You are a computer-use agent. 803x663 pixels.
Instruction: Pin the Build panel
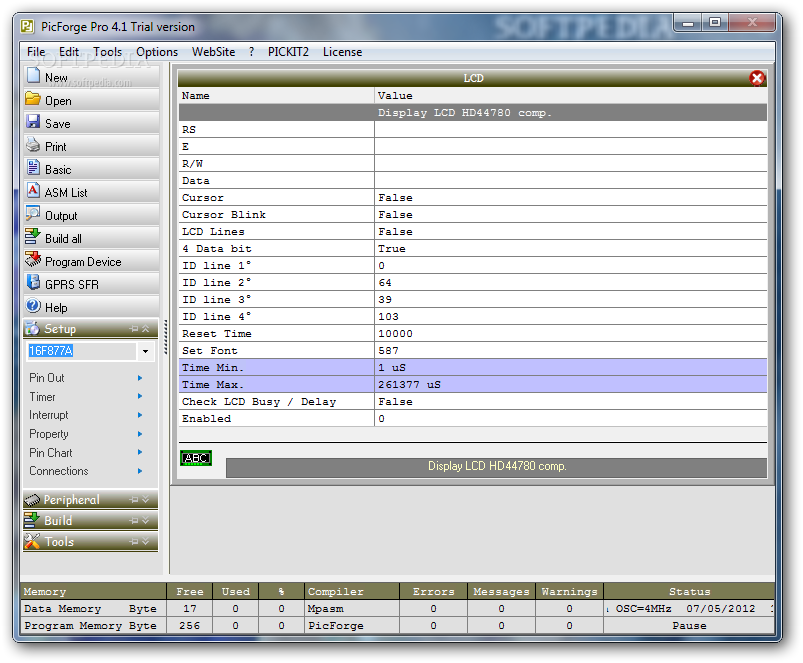pyautogui.click(x=134, y=521)
